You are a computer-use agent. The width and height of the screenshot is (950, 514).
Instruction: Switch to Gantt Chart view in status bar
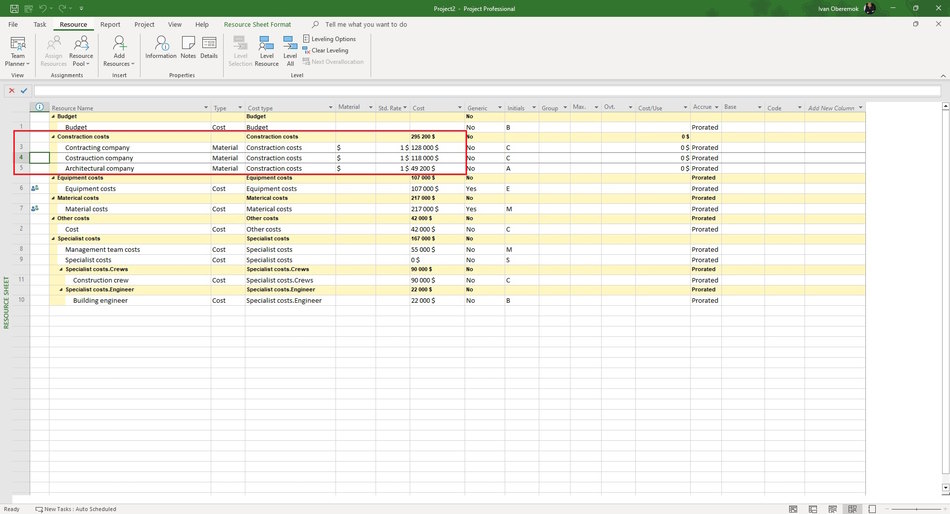[793, 509]
